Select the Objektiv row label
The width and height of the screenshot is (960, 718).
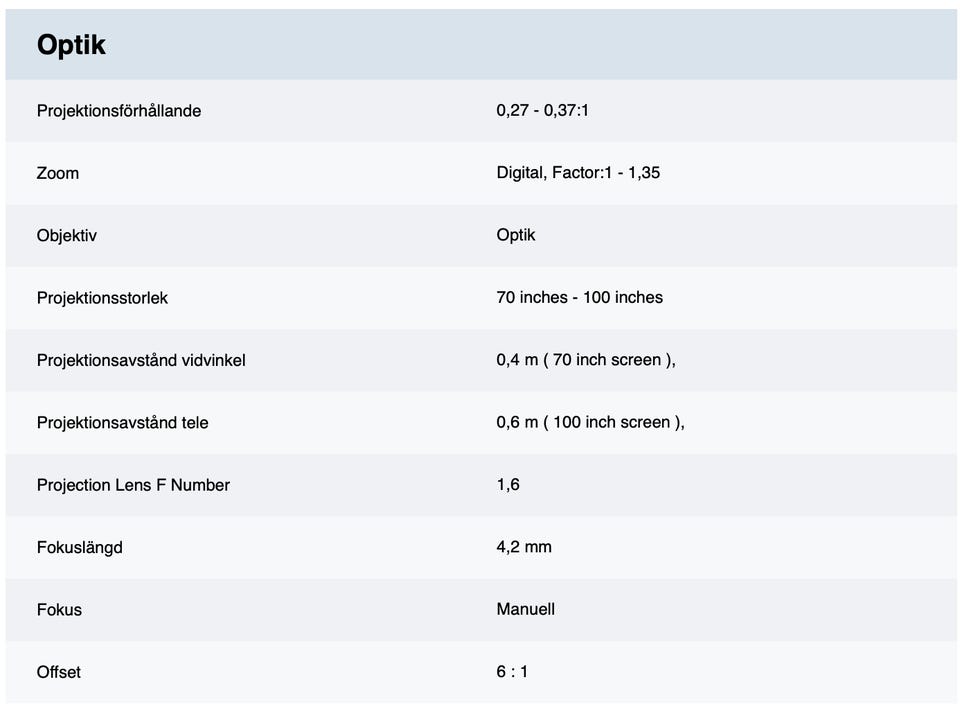click(x=67, y=236)
